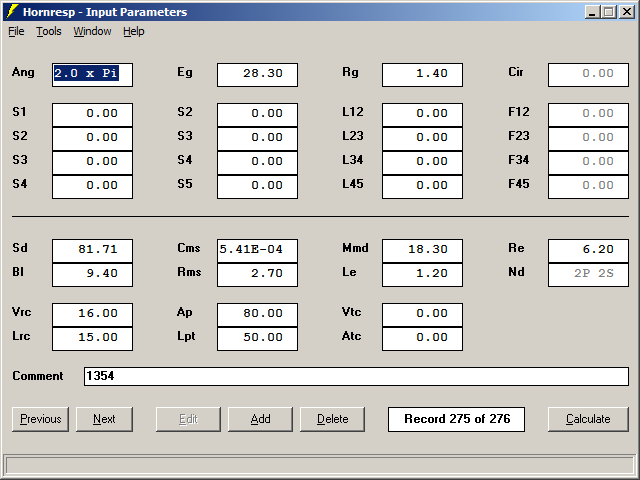Advance to the Next record
640x480 pixels.
coord(104,419)
